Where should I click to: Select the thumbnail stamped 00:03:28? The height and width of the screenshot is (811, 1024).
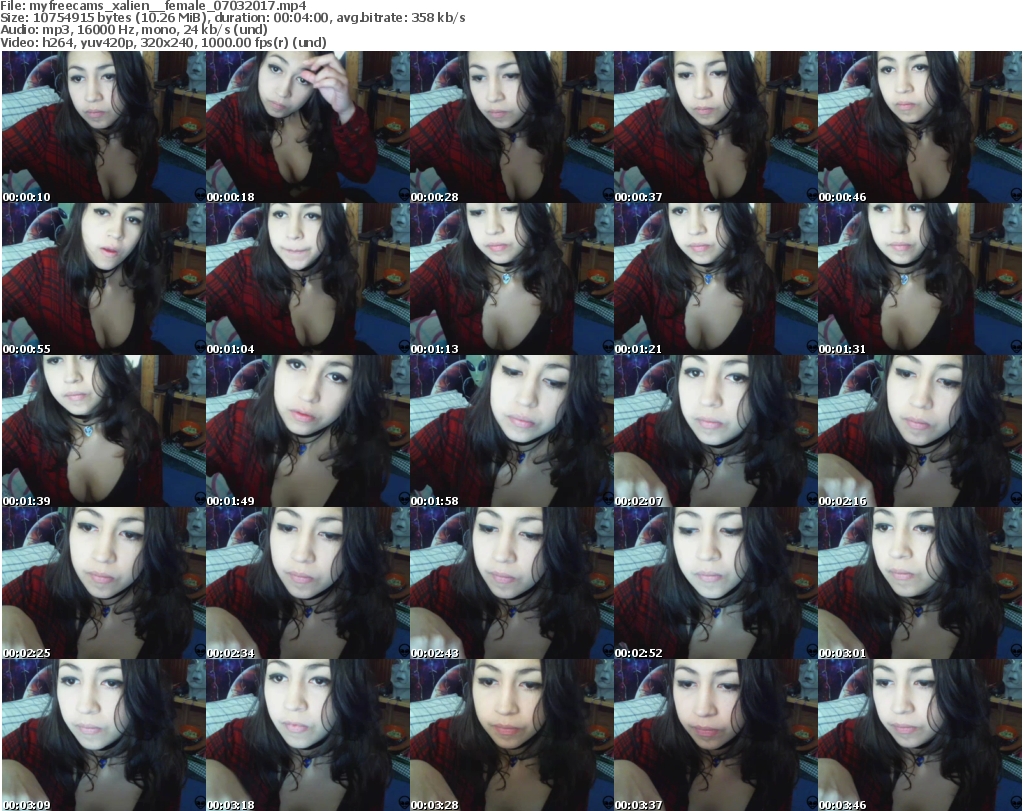point(511,735)
